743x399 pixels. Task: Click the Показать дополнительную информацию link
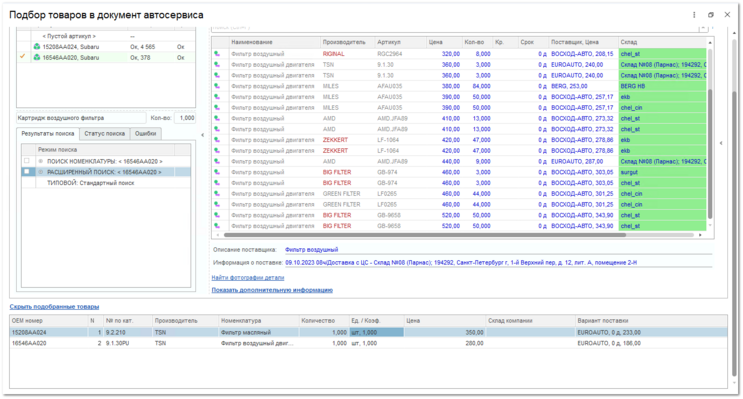(x=272, y=290)
